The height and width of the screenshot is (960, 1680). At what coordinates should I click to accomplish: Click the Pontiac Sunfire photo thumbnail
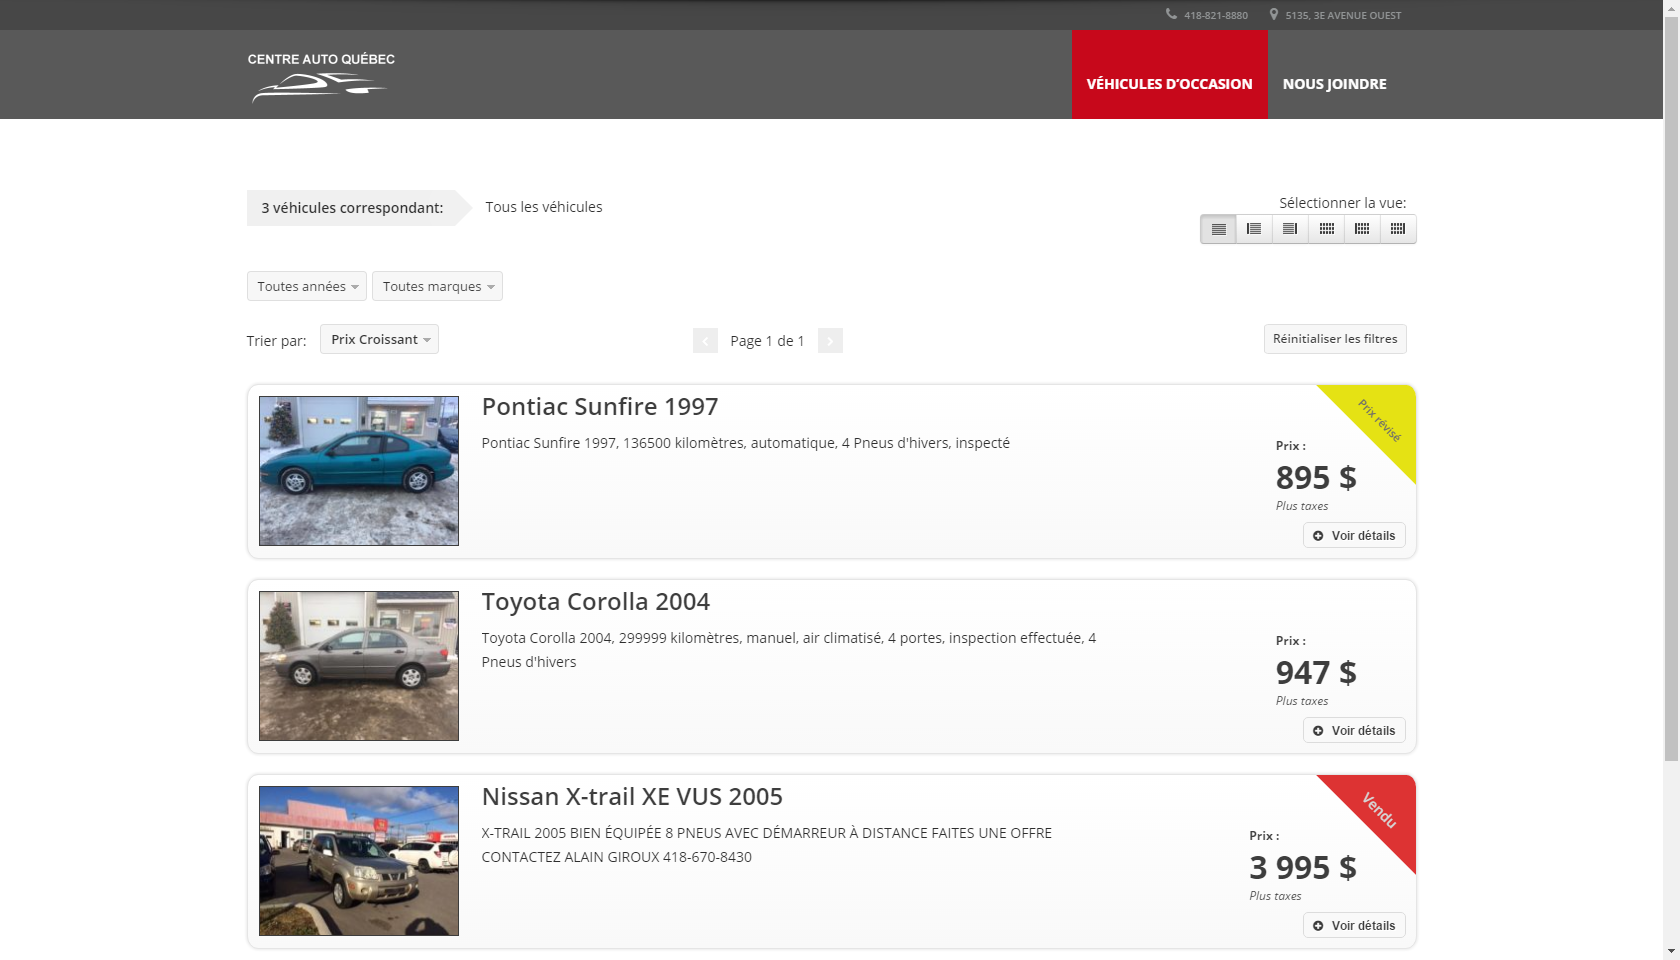359,471
